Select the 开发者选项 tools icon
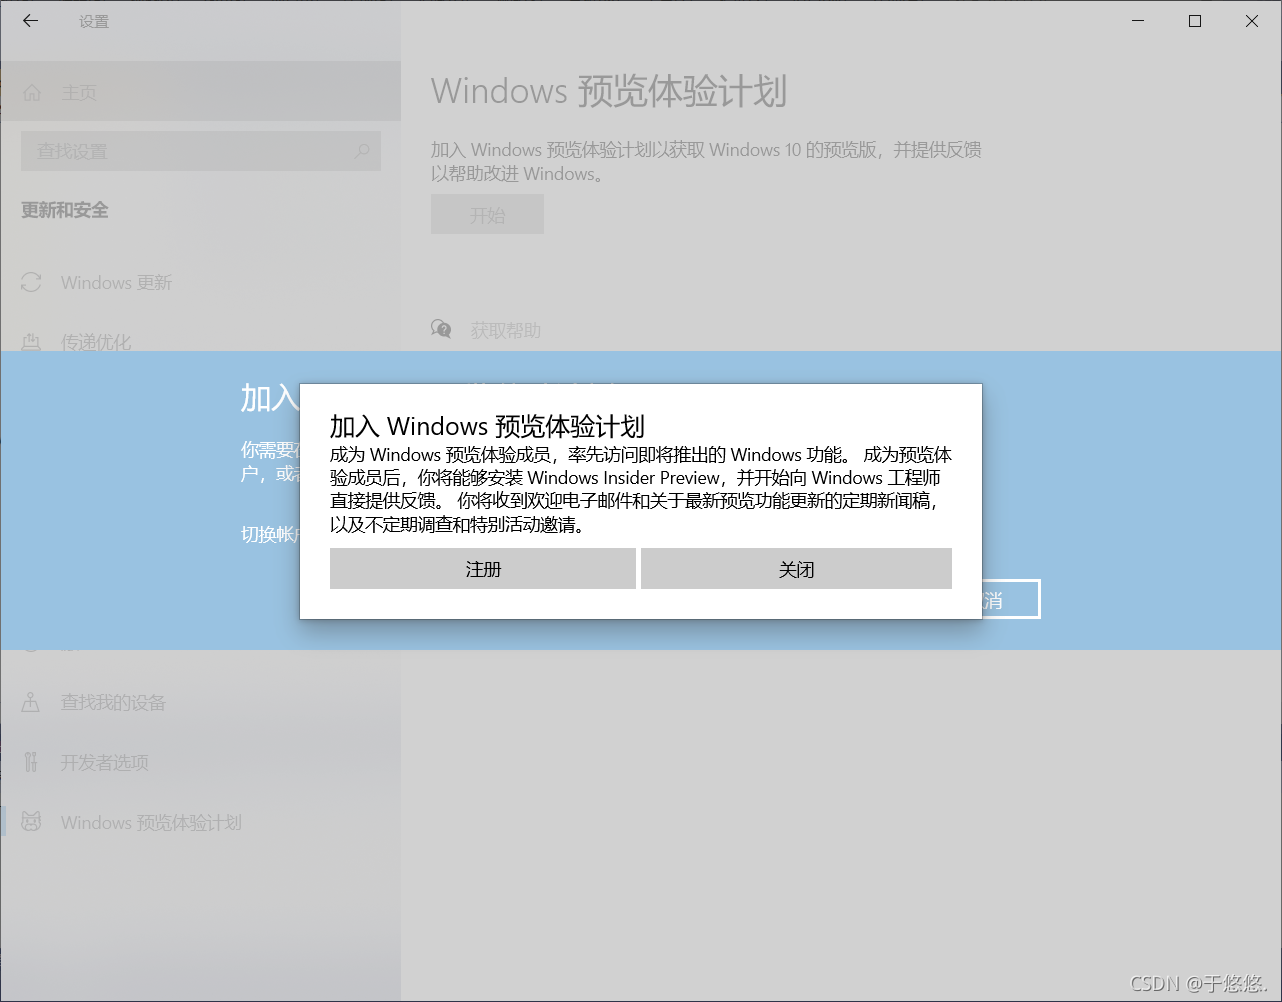1282x1002 pixels. [31, 763]
